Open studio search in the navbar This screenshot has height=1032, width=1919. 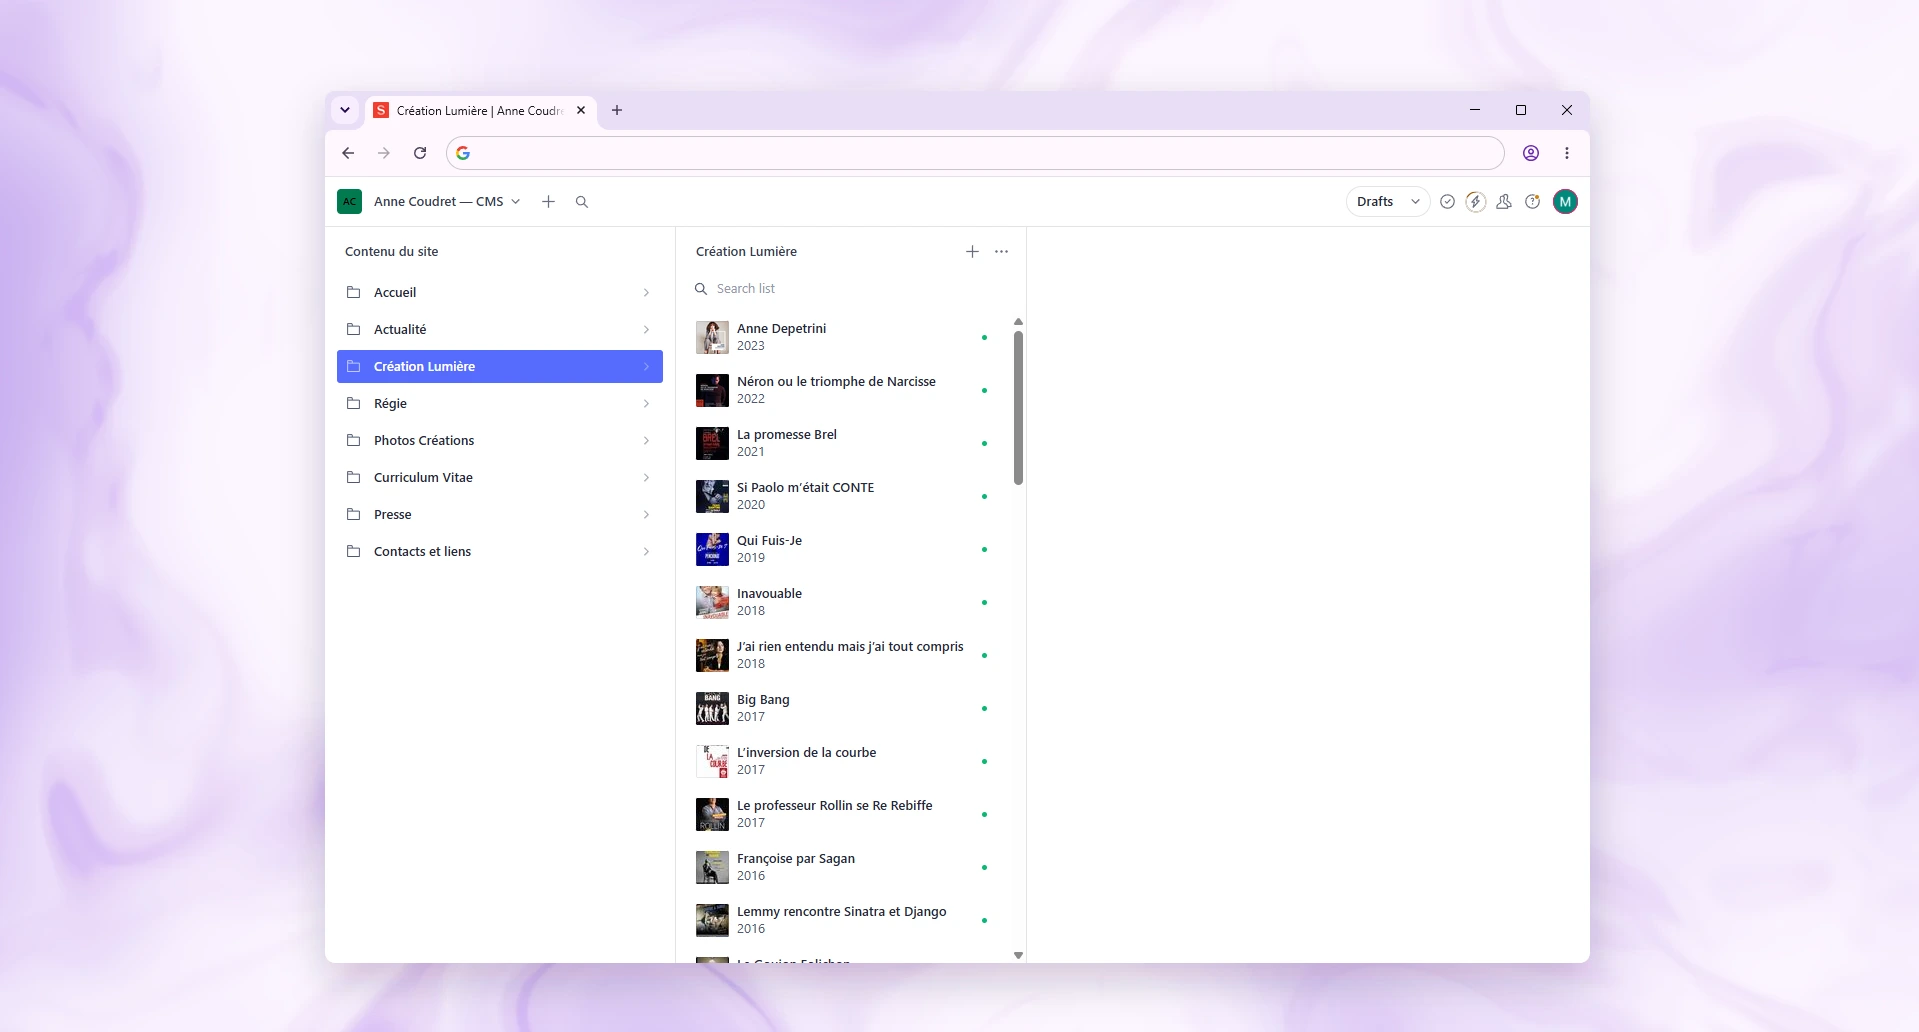coord(582,202)
